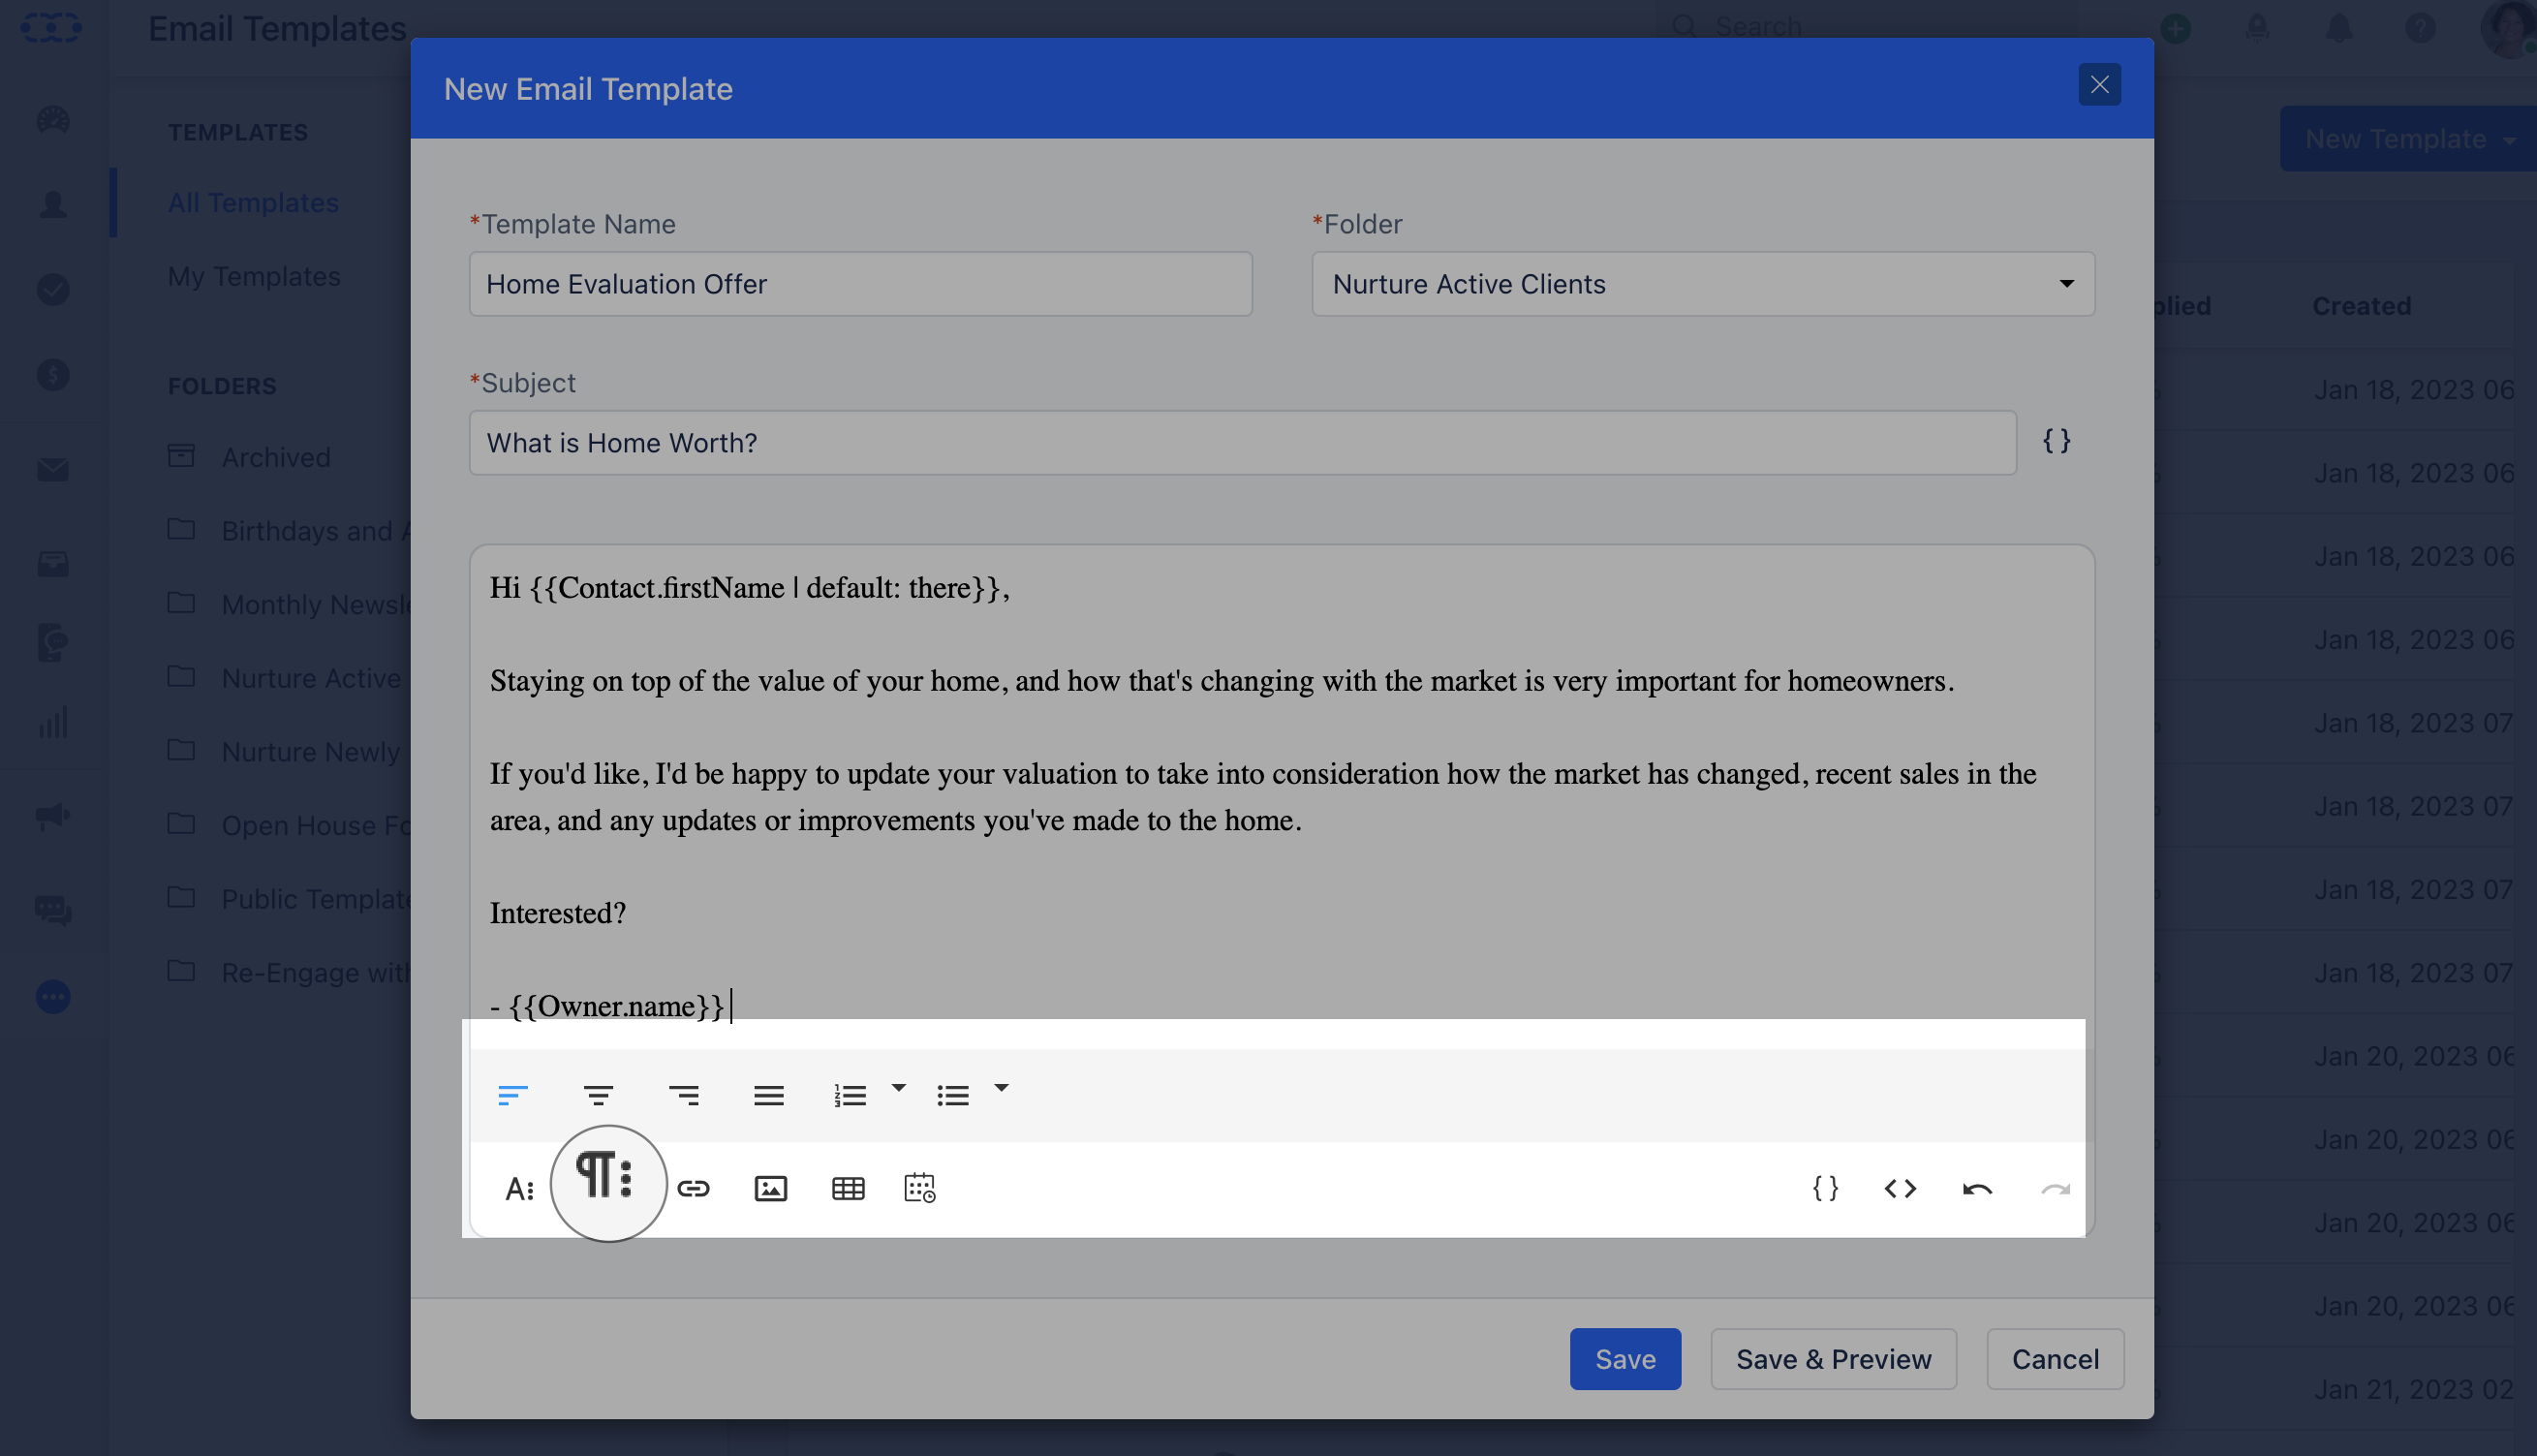
Task: Insert merge field via editor braces icon
Action: (x=1825, y=1187)
